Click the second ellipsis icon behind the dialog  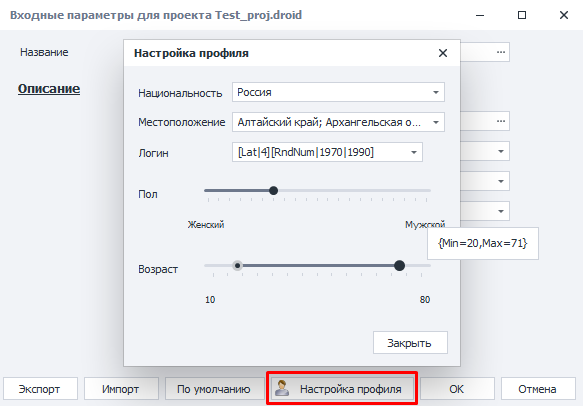[501, 121]
